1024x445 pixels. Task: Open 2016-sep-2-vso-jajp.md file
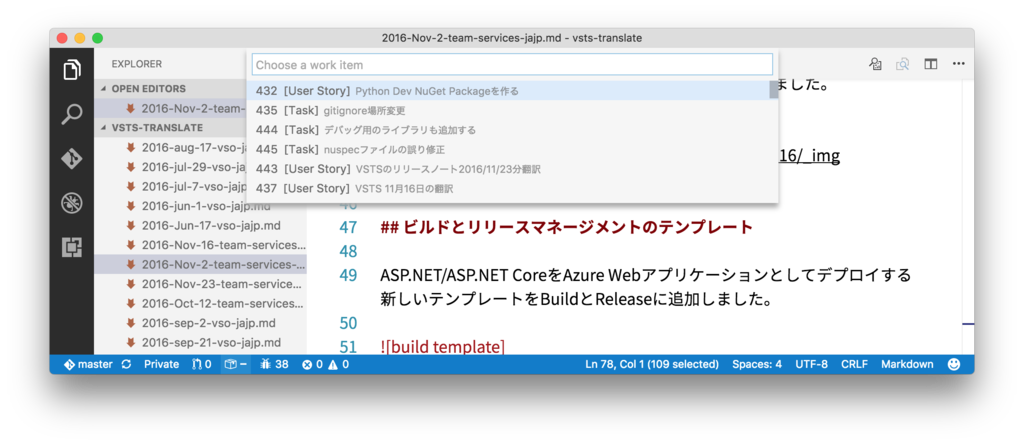click(x=200, y=324)
